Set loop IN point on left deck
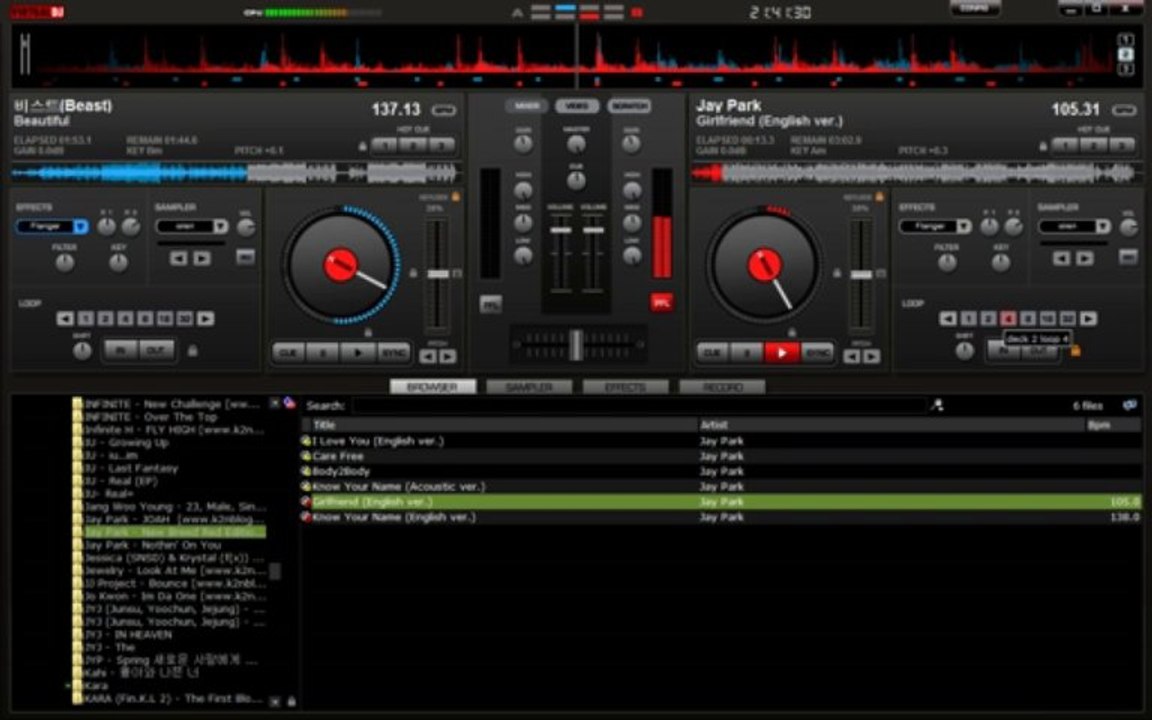The height and width of the screenshot is (720, 1152). point(121,350)
